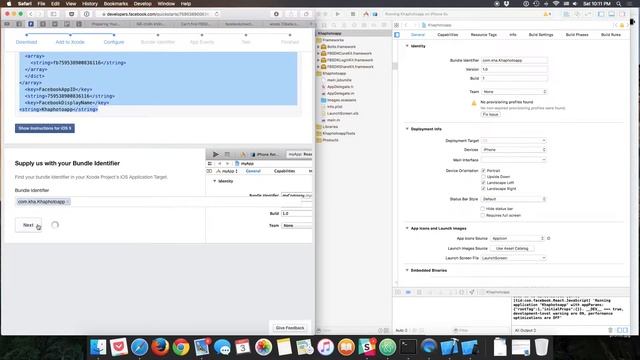
Task: Select AppDelegate.m in project navigator
Action: tap(340, 93)
